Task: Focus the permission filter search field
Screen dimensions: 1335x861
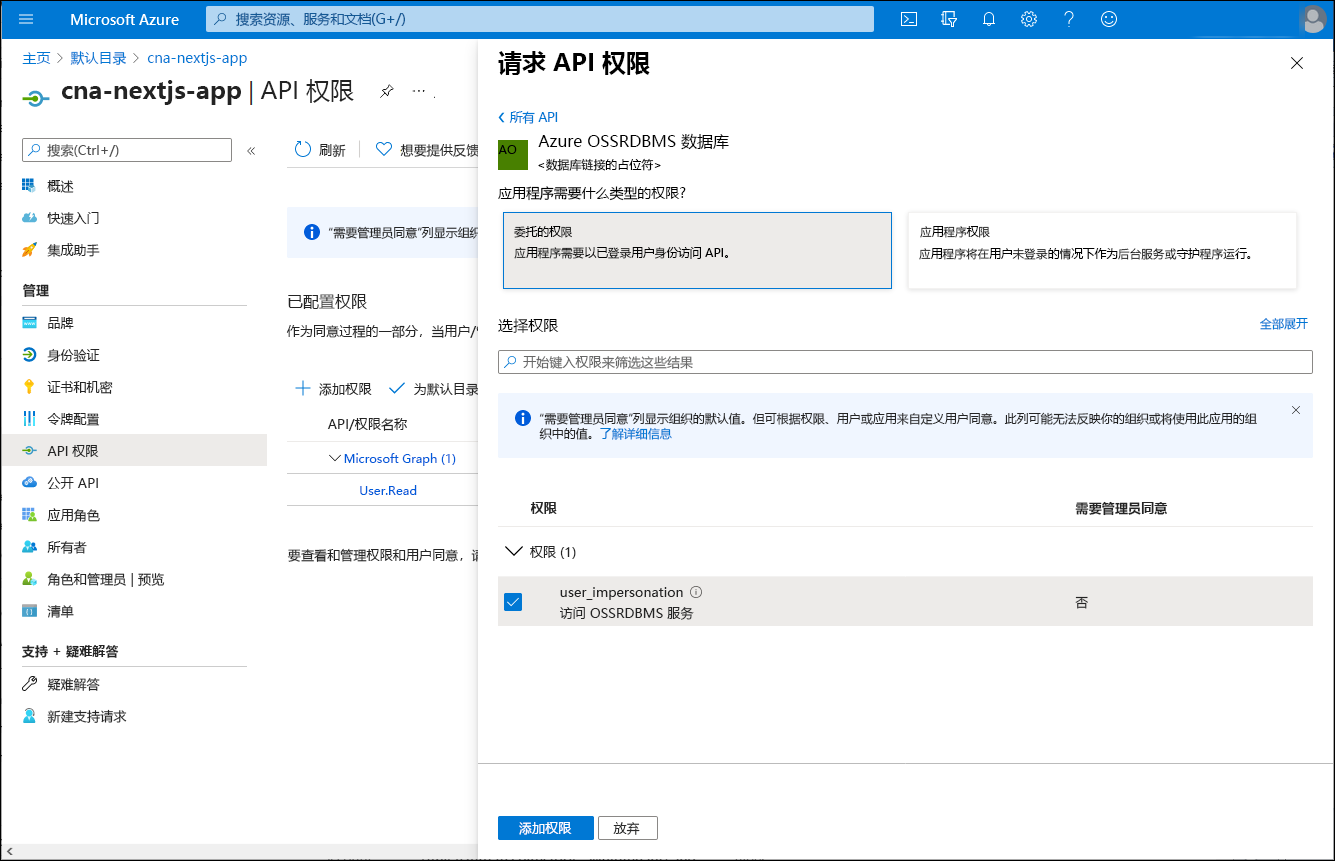Action: [905, 362]
